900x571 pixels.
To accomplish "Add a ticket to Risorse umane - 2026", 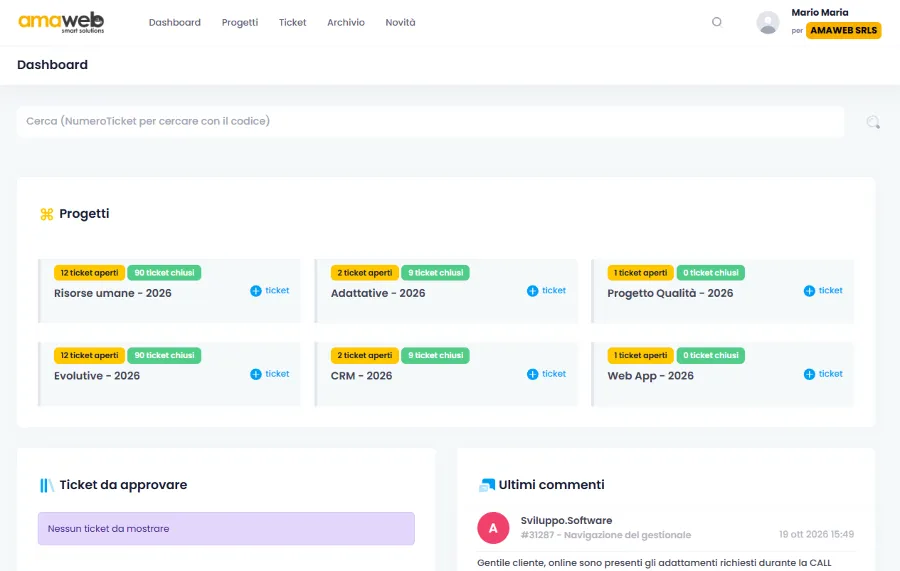I will pos(270,290).
